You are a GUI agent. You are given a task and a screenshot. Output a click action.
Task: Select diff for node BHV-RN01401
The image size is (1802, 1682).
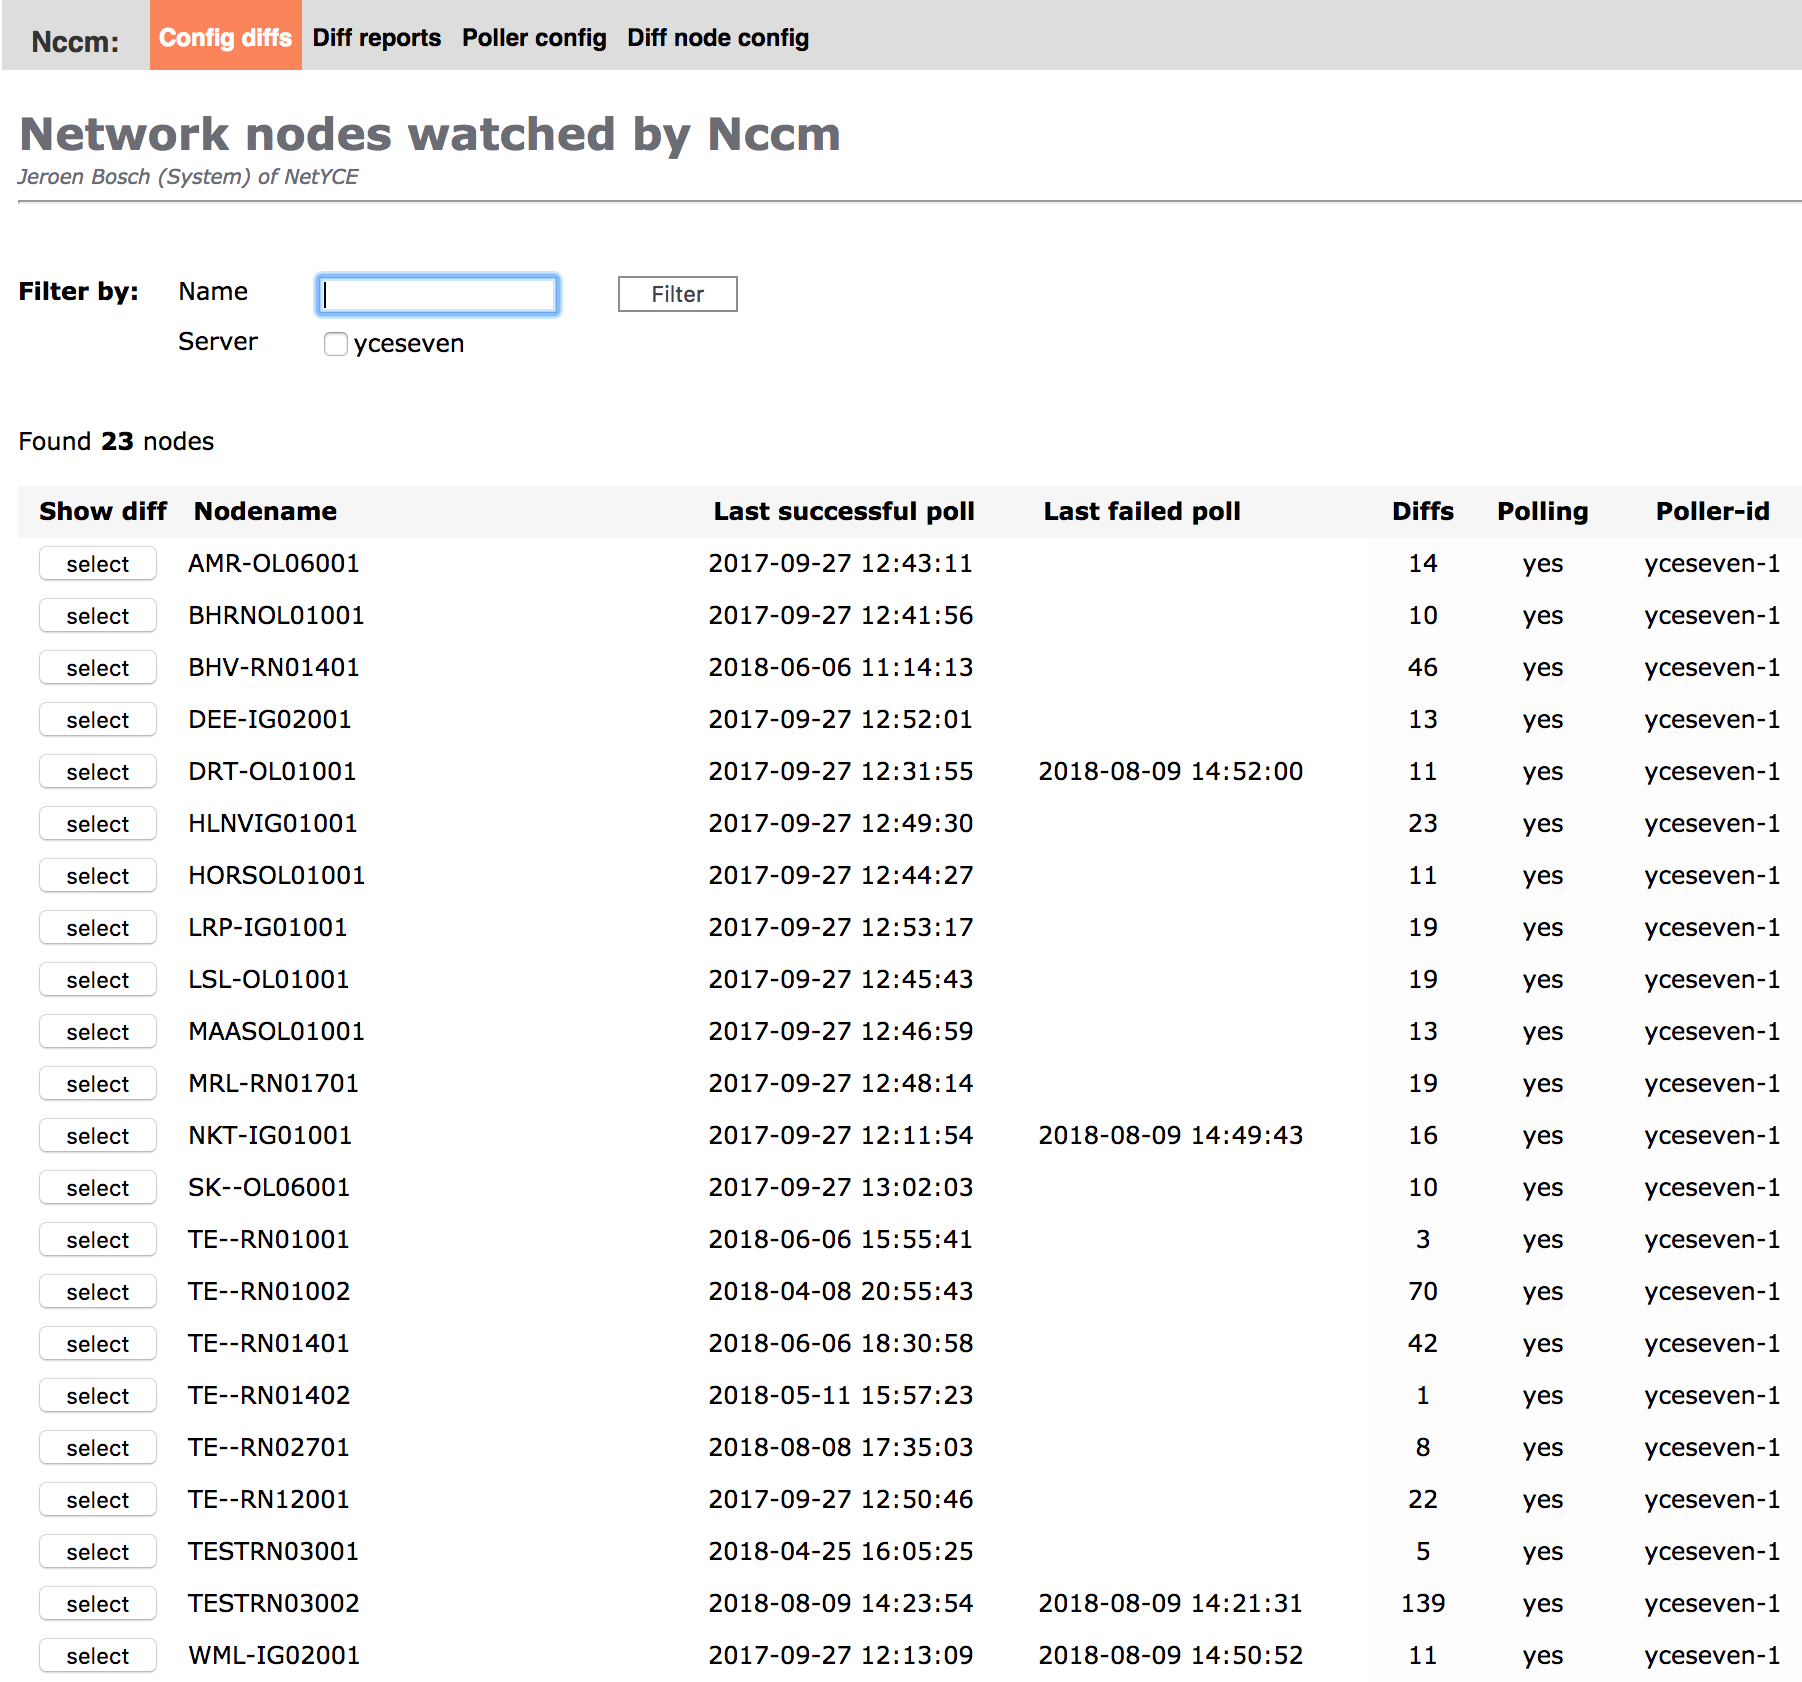point(98,668)
